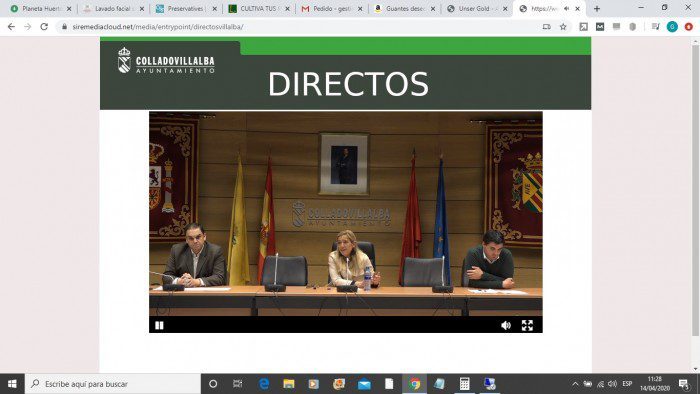The width and height of the screenshot is (700, 394).
Task: Open the media player taskbar icon
Action: coord(314,384)
